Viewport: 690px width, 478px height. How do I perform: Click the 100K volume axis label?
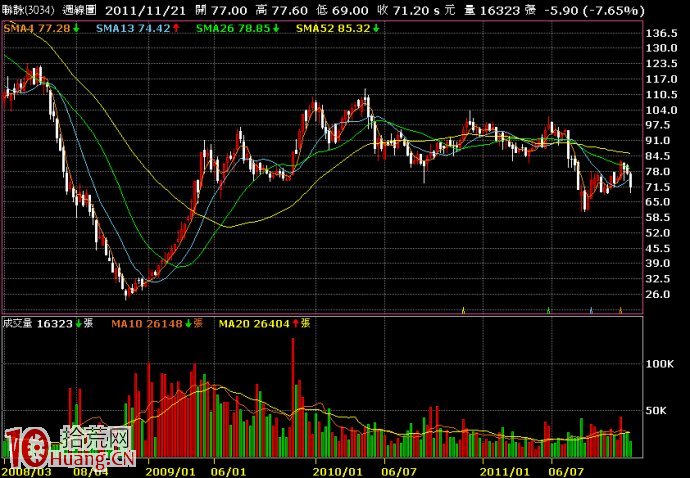click(660, 364)
